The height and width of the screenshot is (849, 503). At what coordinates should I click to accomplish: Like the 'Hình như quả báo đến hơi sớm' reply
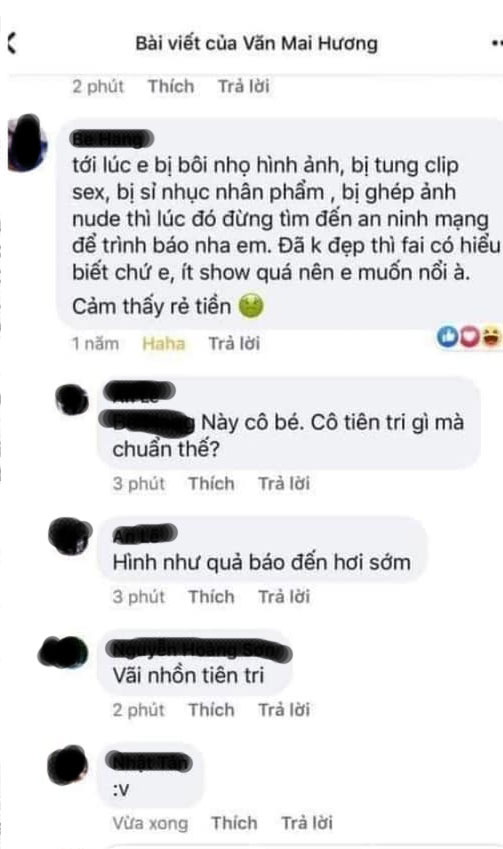tap(211, 596)
